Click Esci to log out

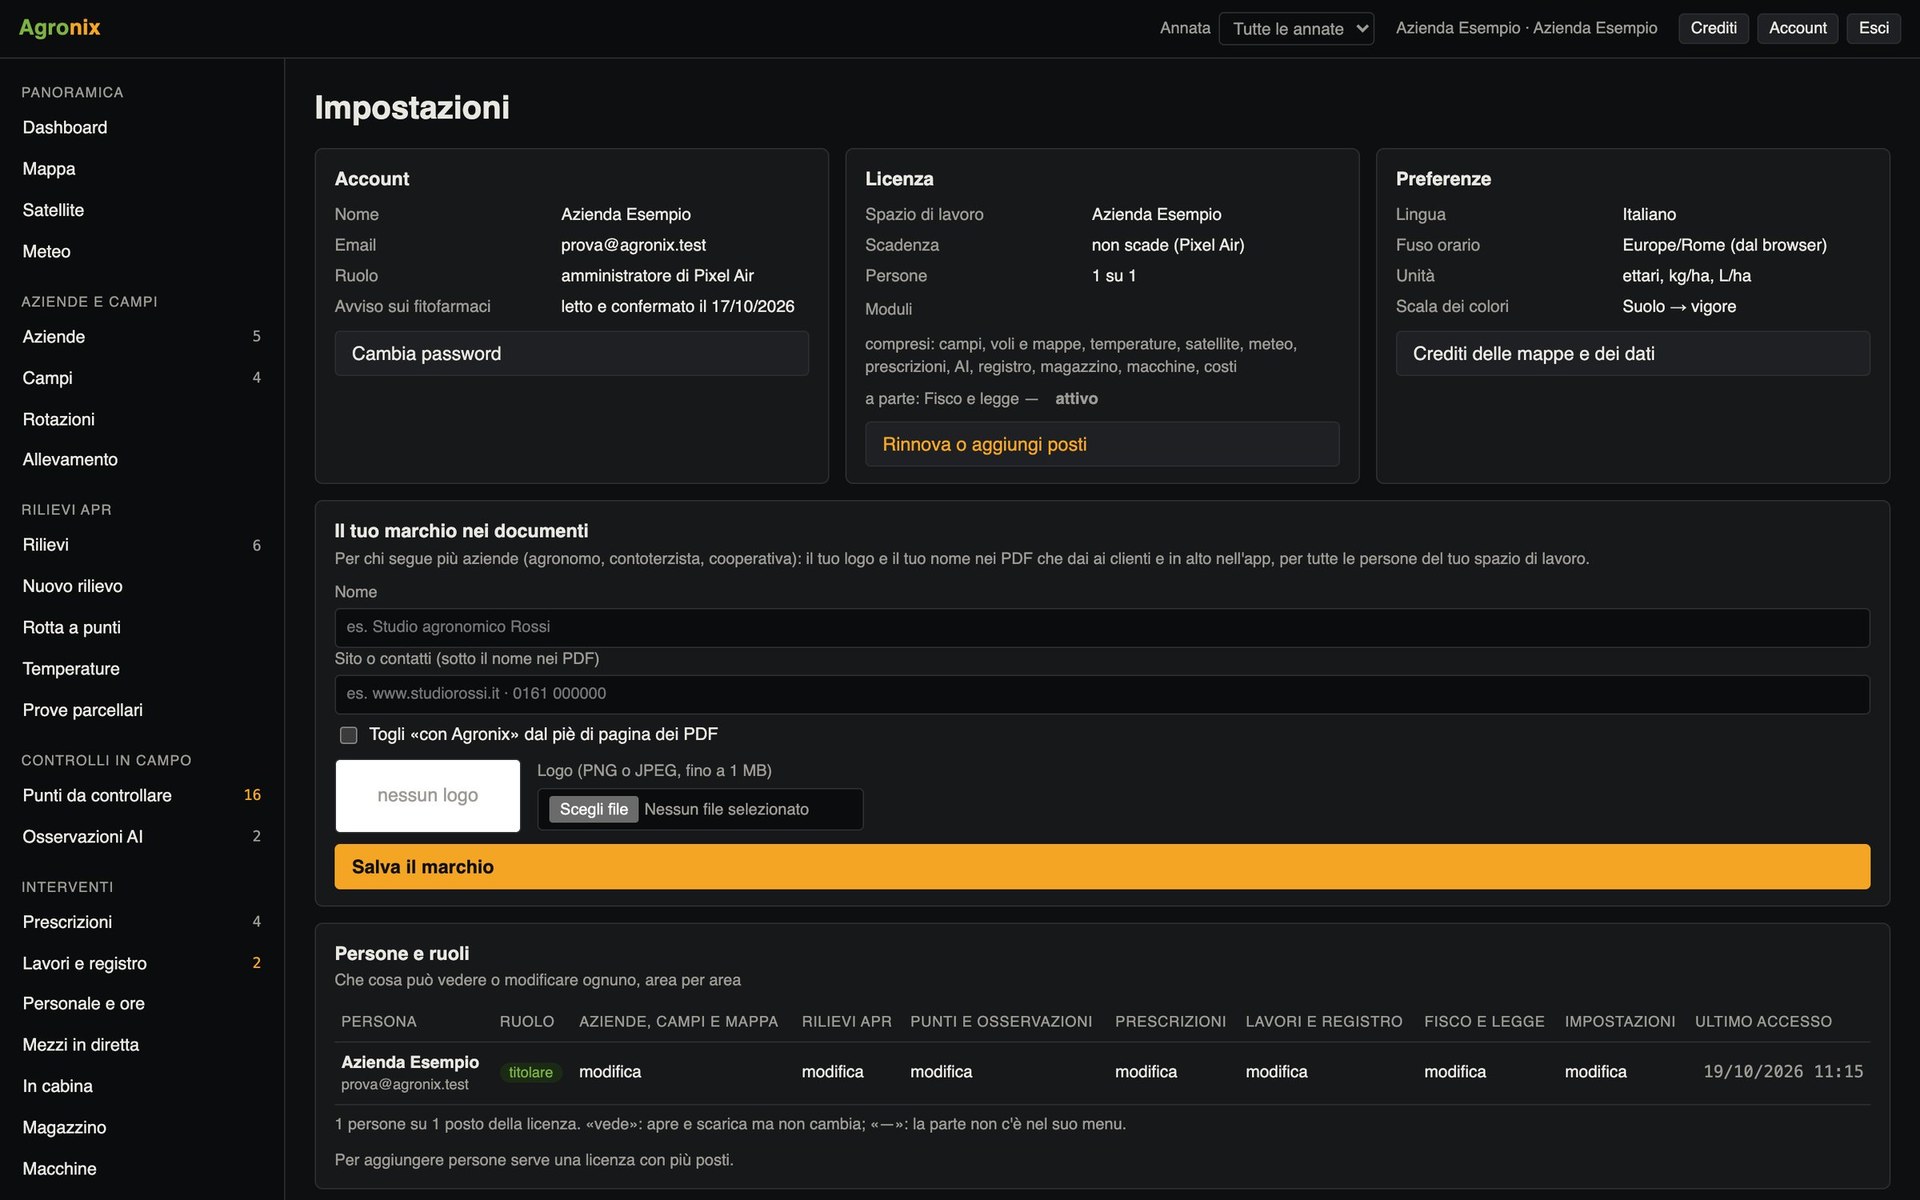click(x=1873, y=28)
